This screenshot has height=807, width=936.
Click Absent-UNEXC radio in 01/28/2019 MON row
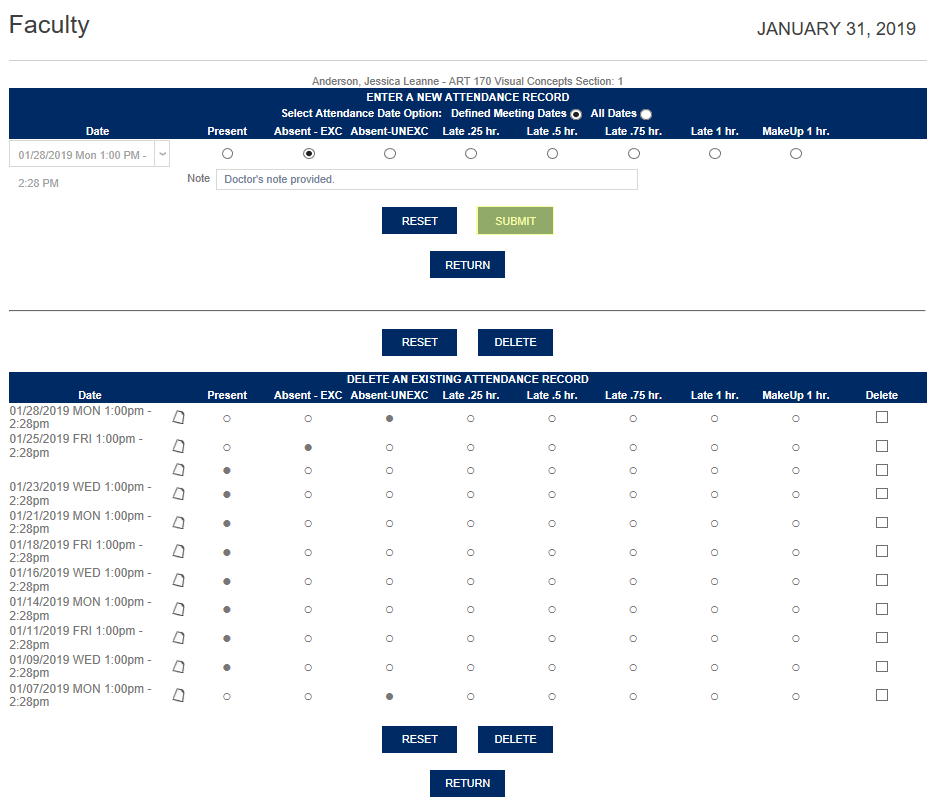tap(389, 419)
